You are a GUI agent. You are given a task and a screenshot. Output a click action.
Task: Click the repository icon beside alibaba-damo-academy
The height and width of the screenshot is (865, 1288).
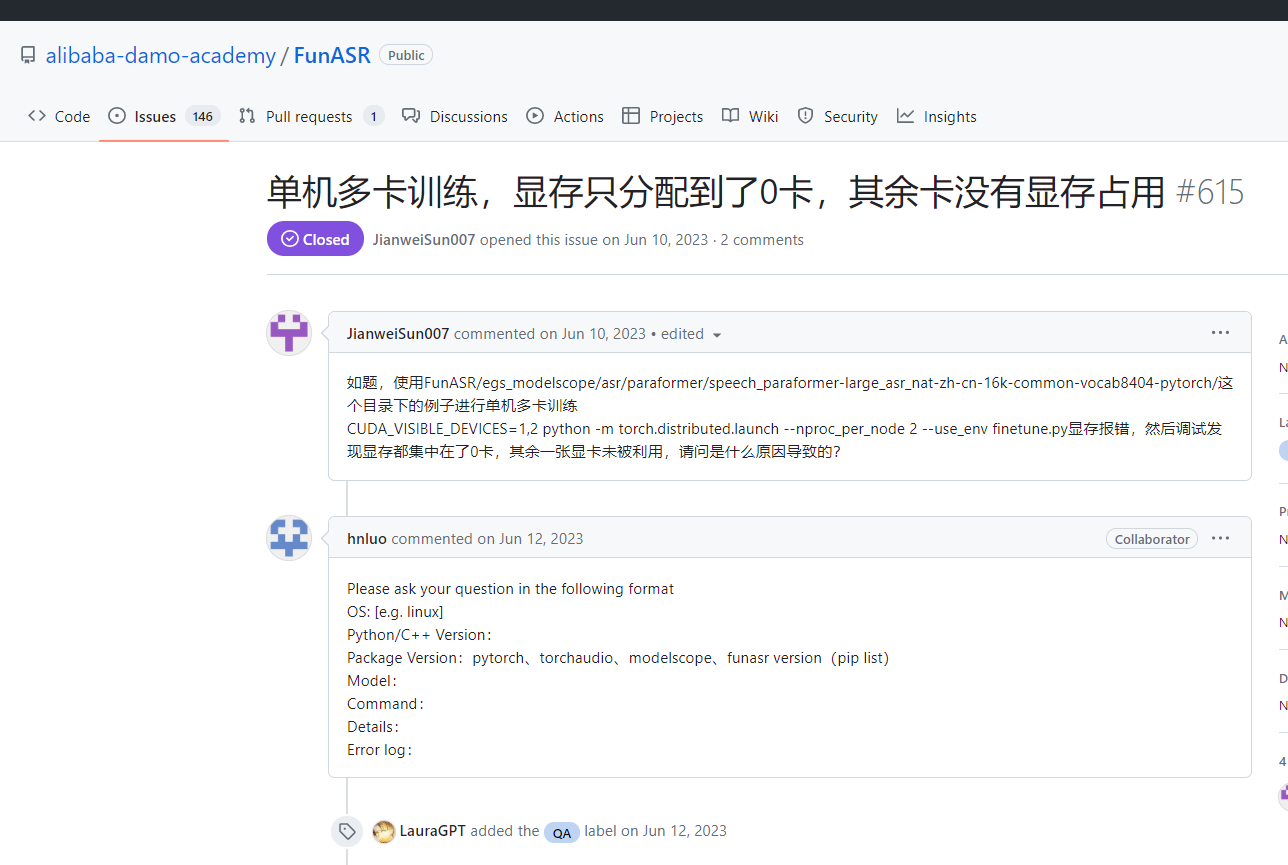click(x=28, y=56)
